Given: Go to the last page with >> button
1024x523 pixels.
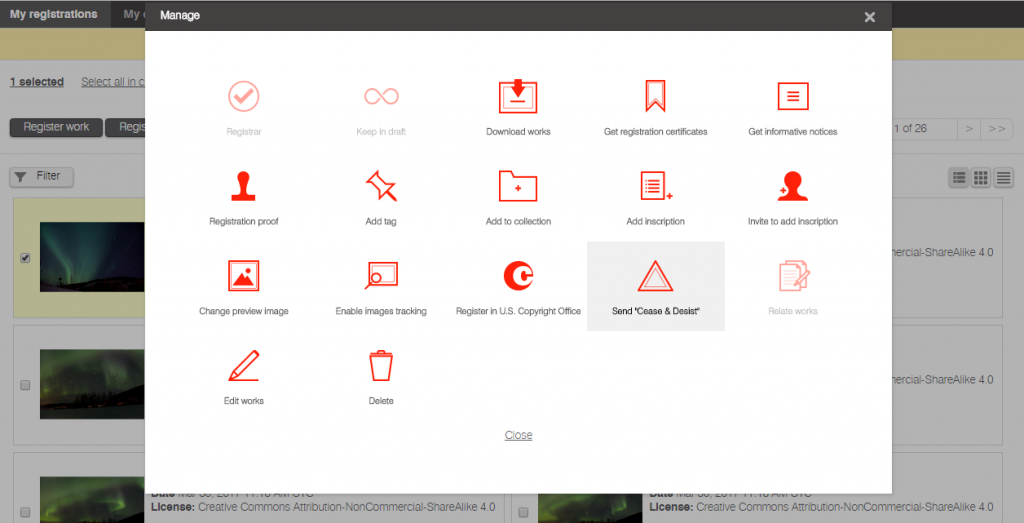Looking at the screenshot, I should point(997,129).
